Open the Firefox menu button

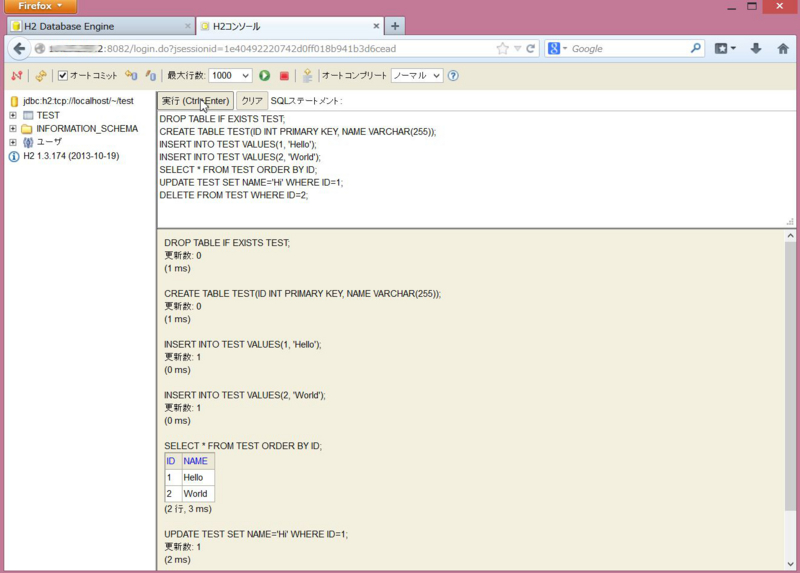(41, 6)
